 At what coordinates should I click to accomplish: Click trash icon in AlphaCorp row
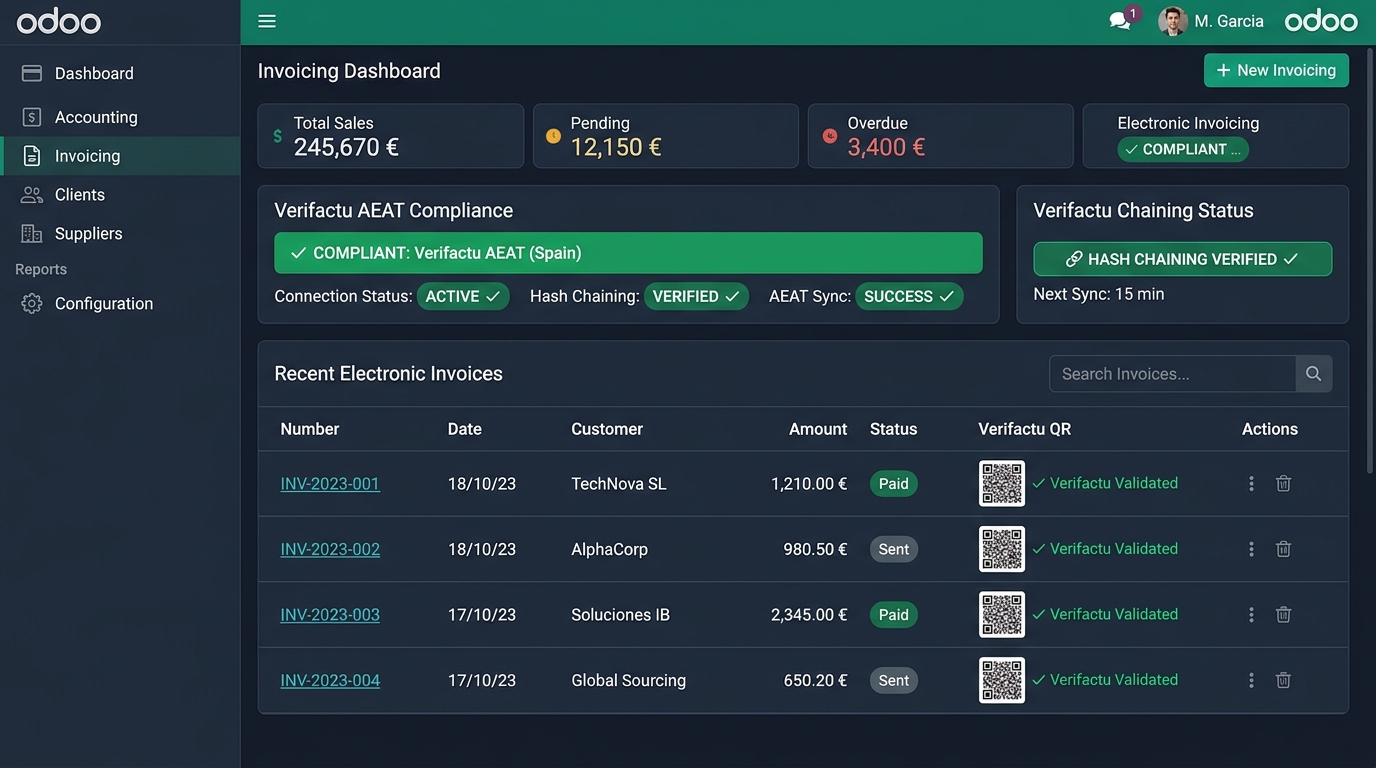point(1284,549)
